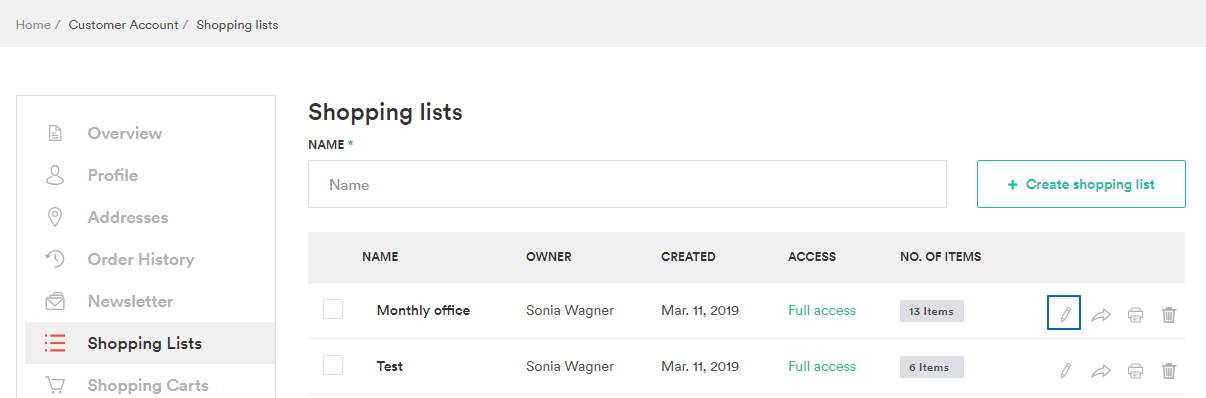The width and height of the screenshot is (1206, 398).
Task: Print the Monthly office shopping list
Action: point(1136,315)
